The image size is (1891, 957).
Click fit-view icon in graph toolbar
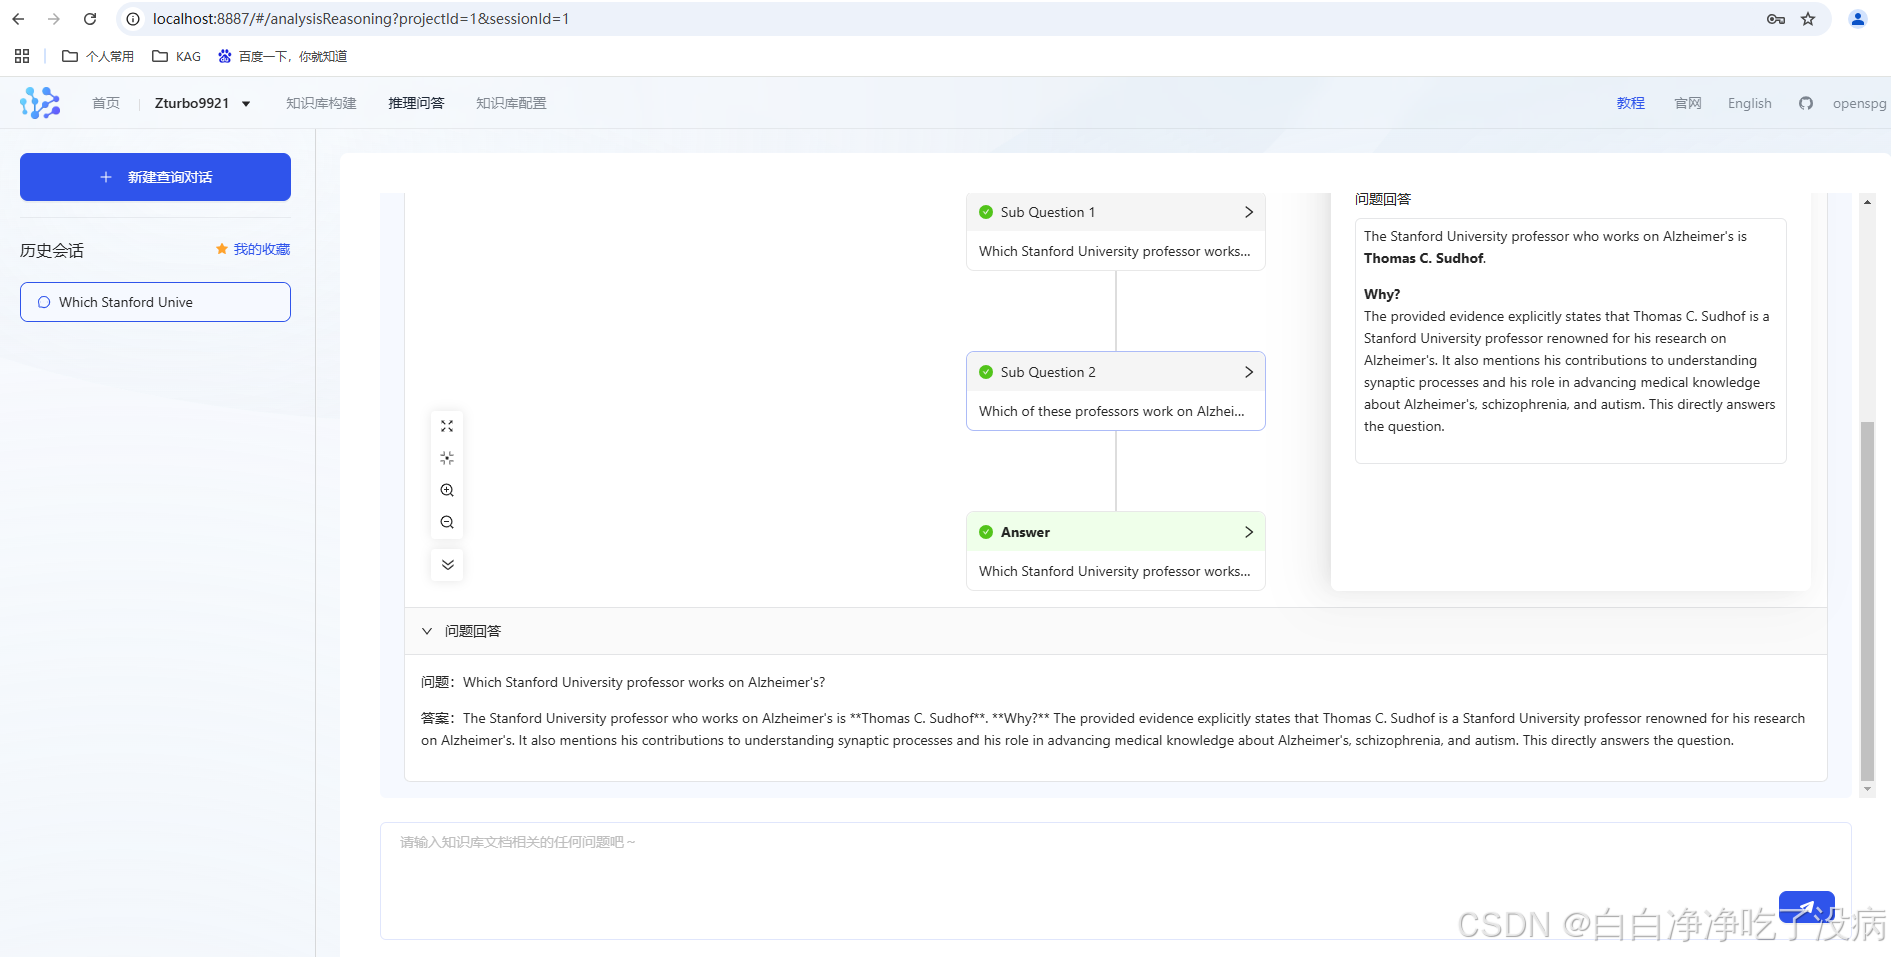click(x=447, y=426)
